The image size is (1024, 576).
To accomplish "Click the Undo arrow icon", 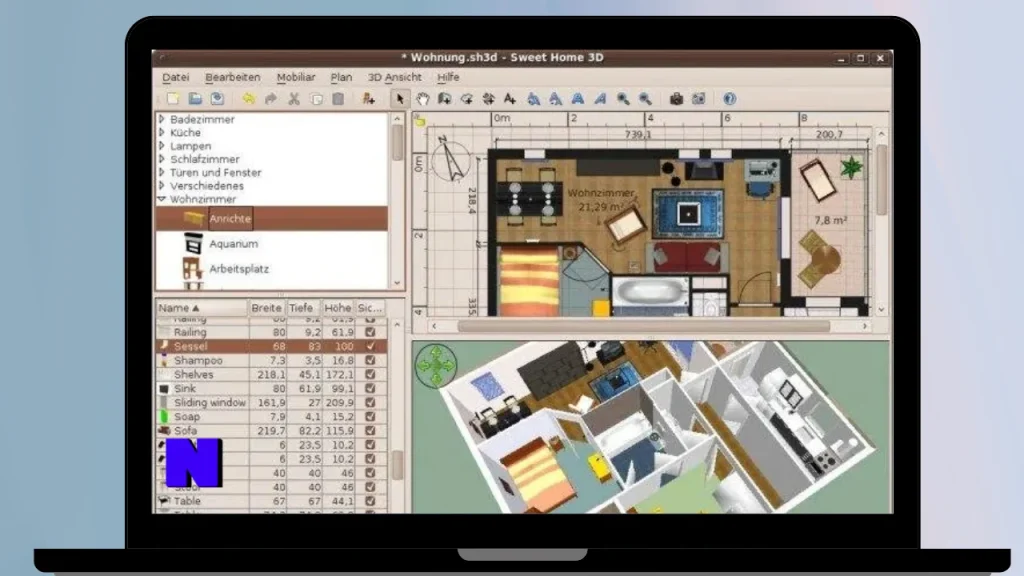I will (249, 99).
